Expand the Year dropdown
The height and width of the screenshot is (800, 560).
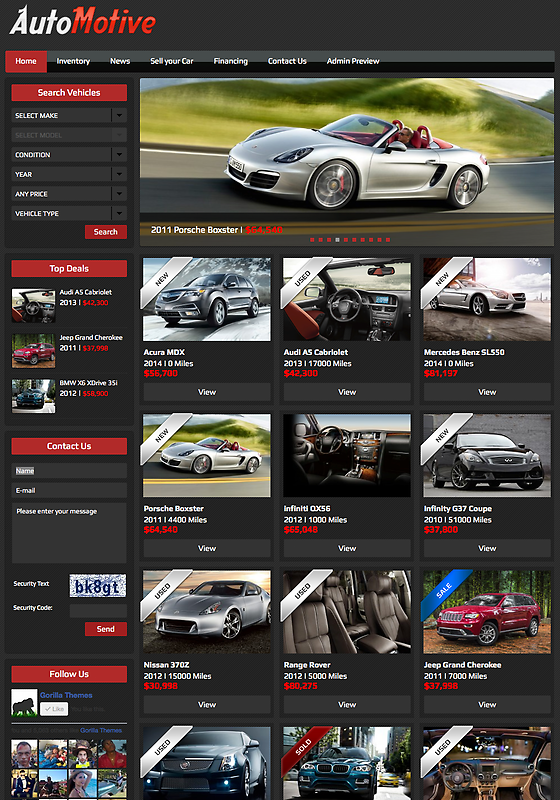coord(69,174)
